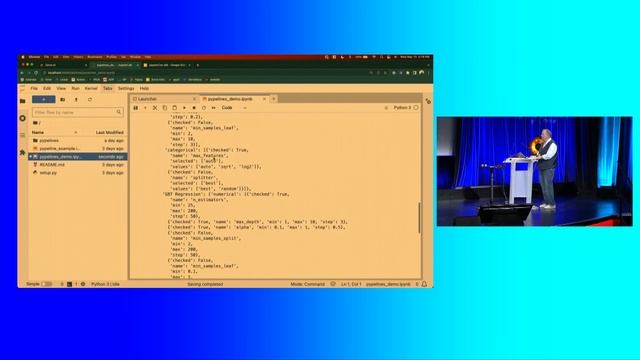Click the notebook vertical scrollbar
Screen dimensions: 640x360
coord(419,218)
